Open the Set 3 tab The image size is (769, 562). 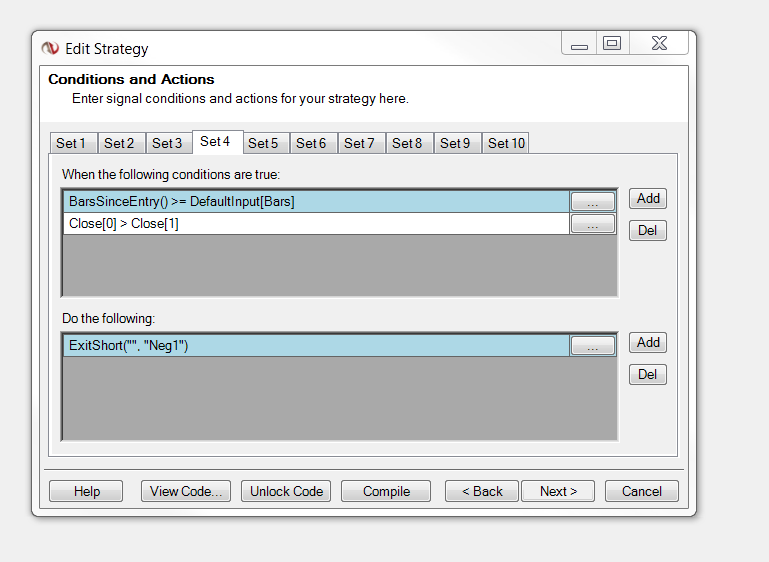[169, 143]
